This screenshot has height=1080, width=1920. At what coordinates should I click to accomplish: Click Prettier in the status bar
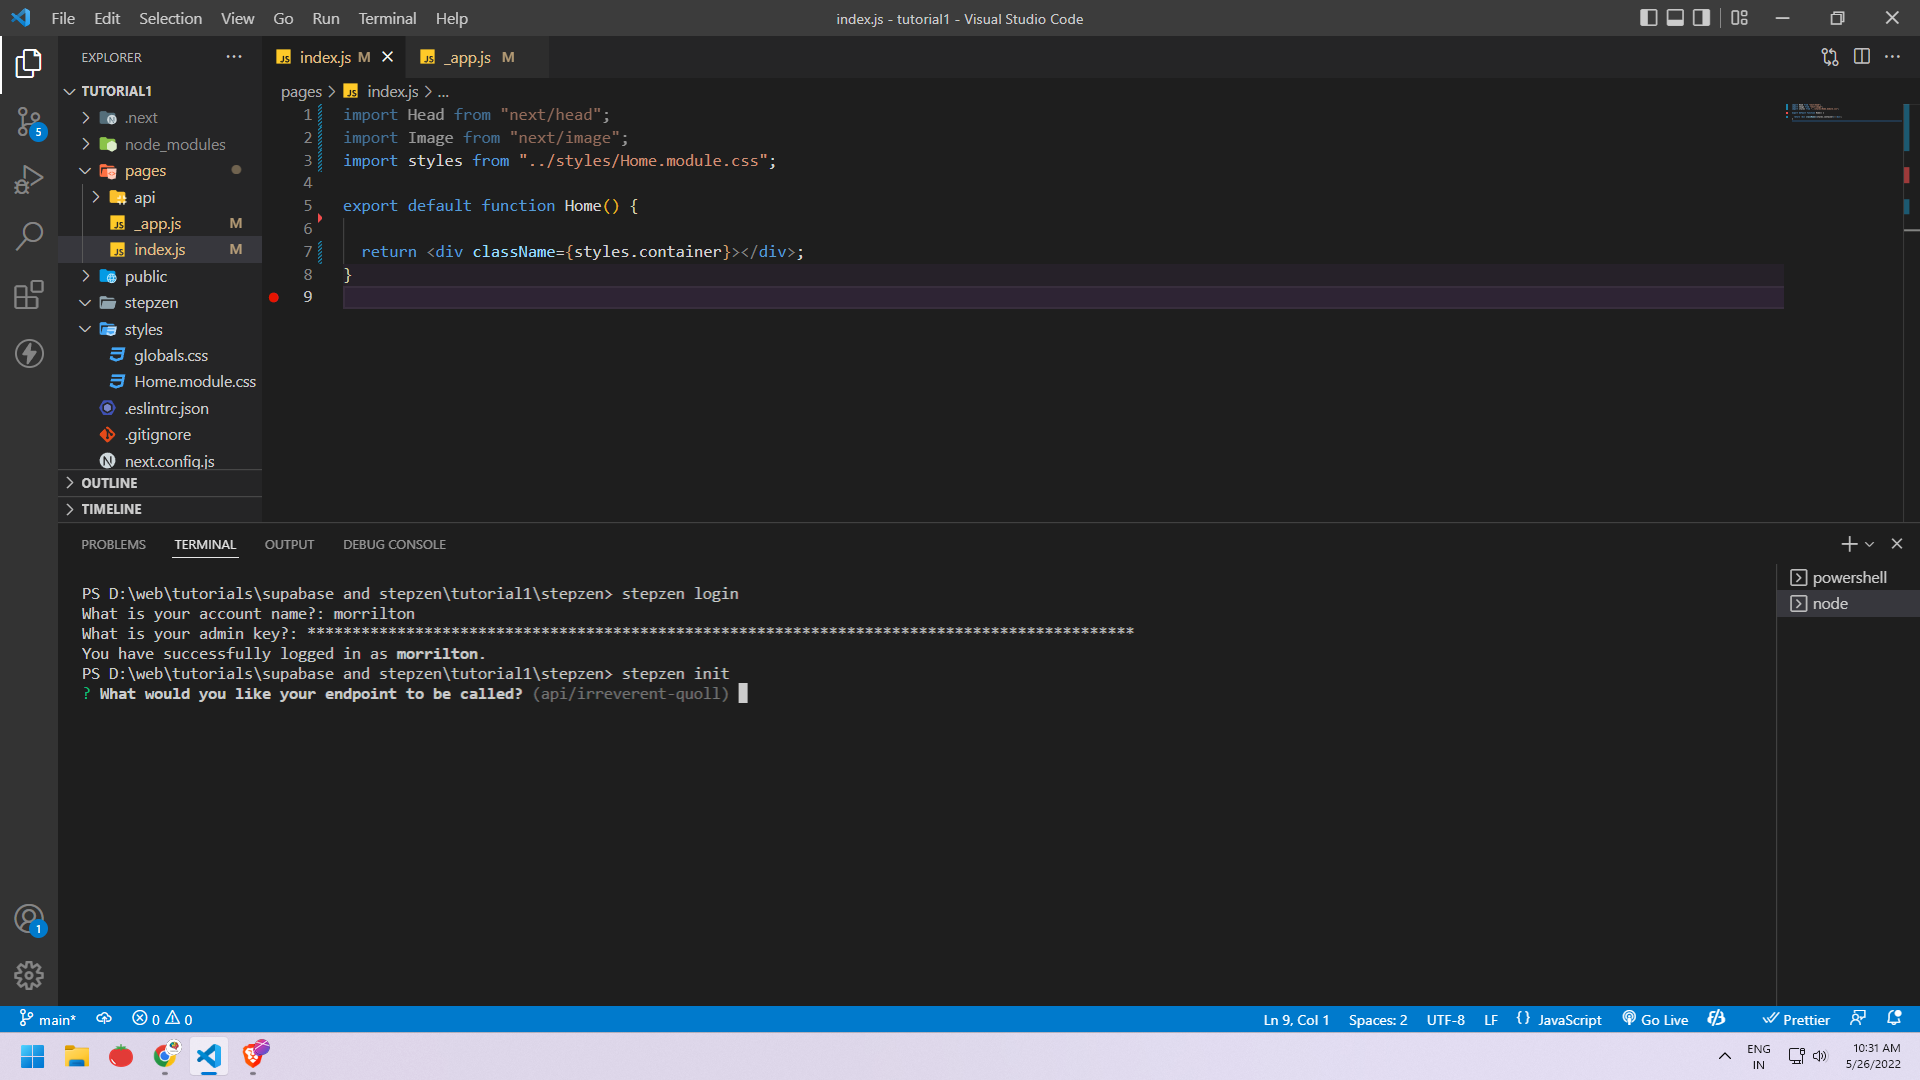click(x=1796, y=1019)
